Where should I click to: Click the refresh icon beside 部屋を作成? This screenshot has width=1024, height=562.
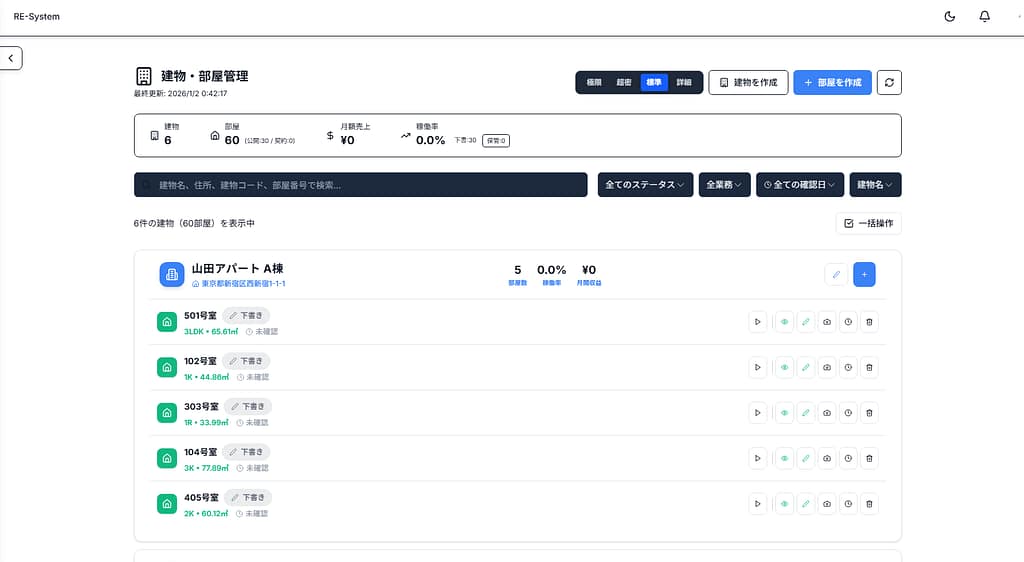click(889, 82)
